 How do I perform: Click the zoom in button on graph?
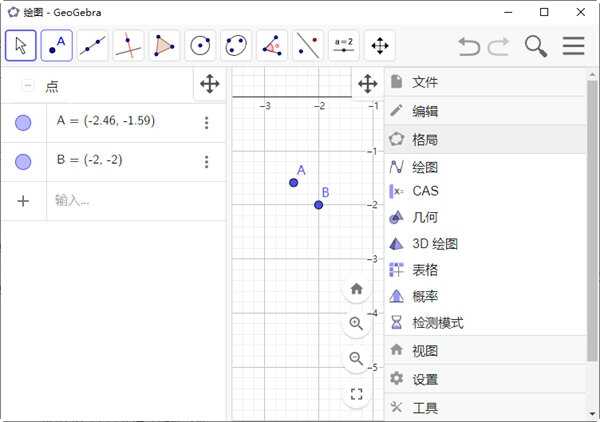(356, 323)
